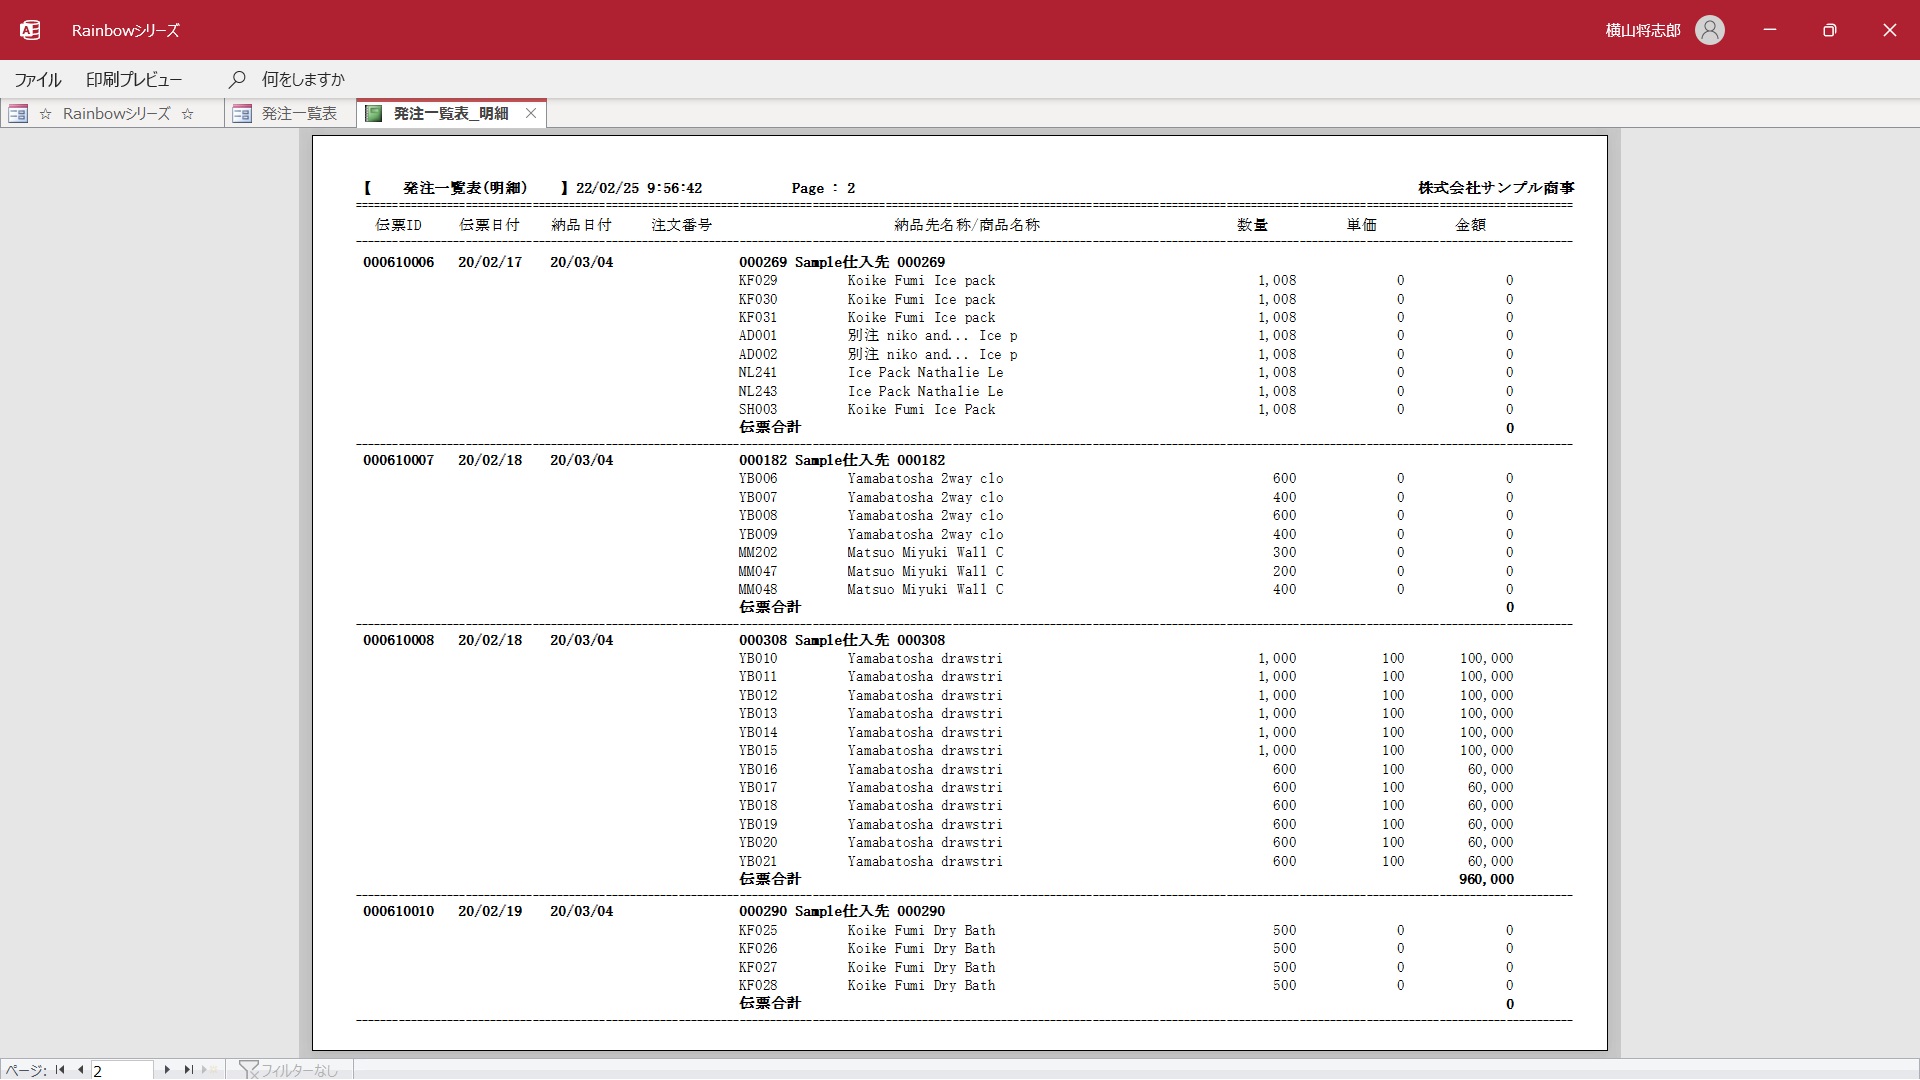Go to the first page
The image size is (1920, 1080).
coord(60,1070)
